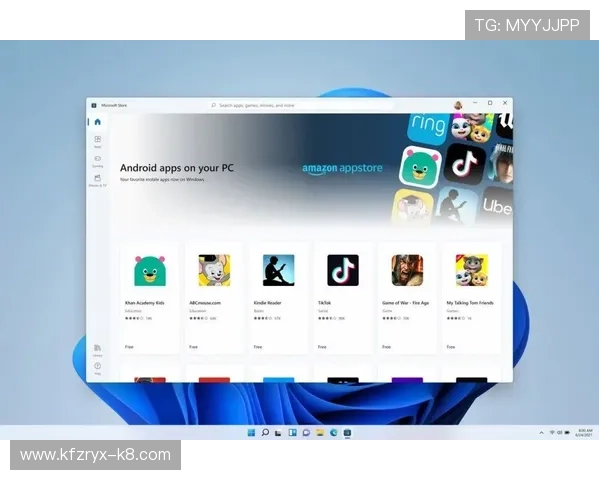Open the Help icon in sidebar

point(98,368)
